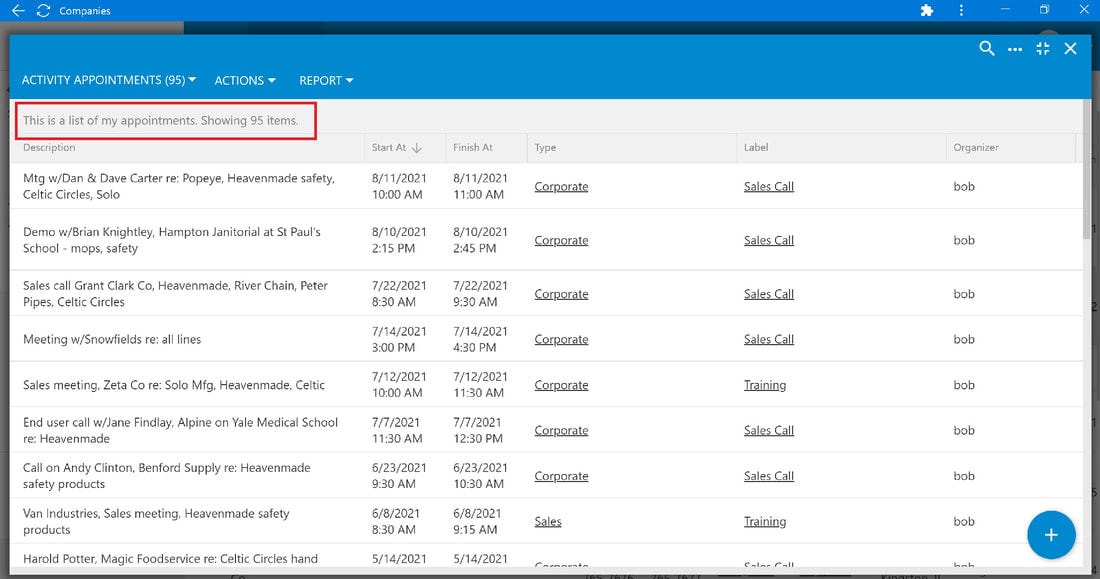Select the Mtg w/Dan & Dave Carter appointment
The width and height of the screenshot is (1100, 579).
(179, 187)
